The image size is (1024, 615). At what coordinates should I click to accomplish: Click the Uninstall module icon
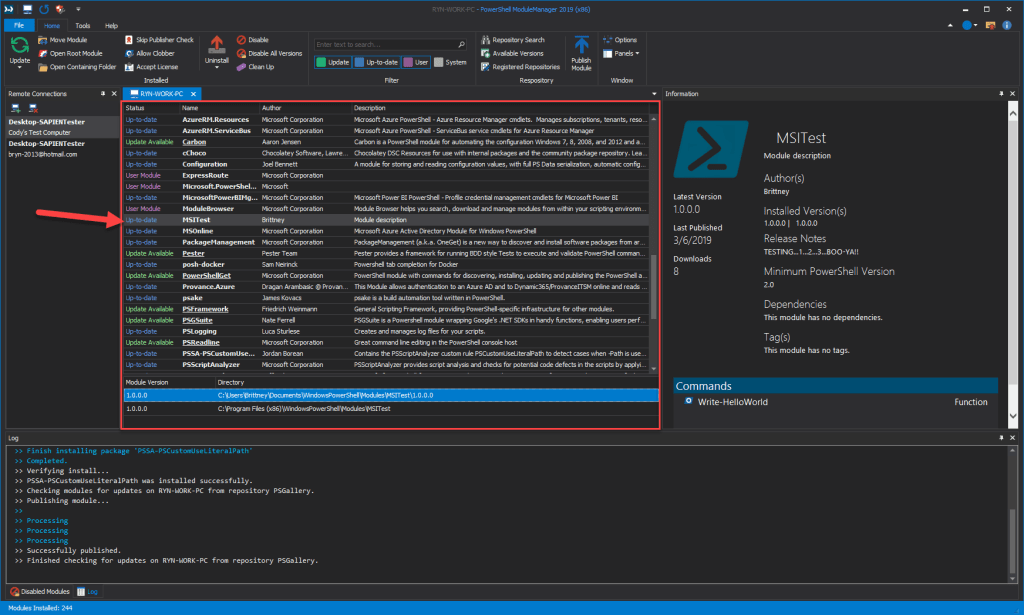pyautogui.click(x=217, y=45)
